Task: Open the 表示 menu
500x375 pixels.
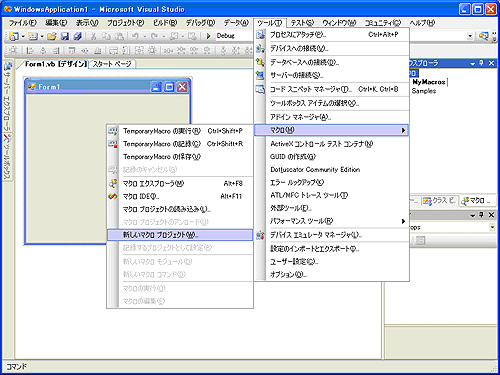Action: coord(87,23)
